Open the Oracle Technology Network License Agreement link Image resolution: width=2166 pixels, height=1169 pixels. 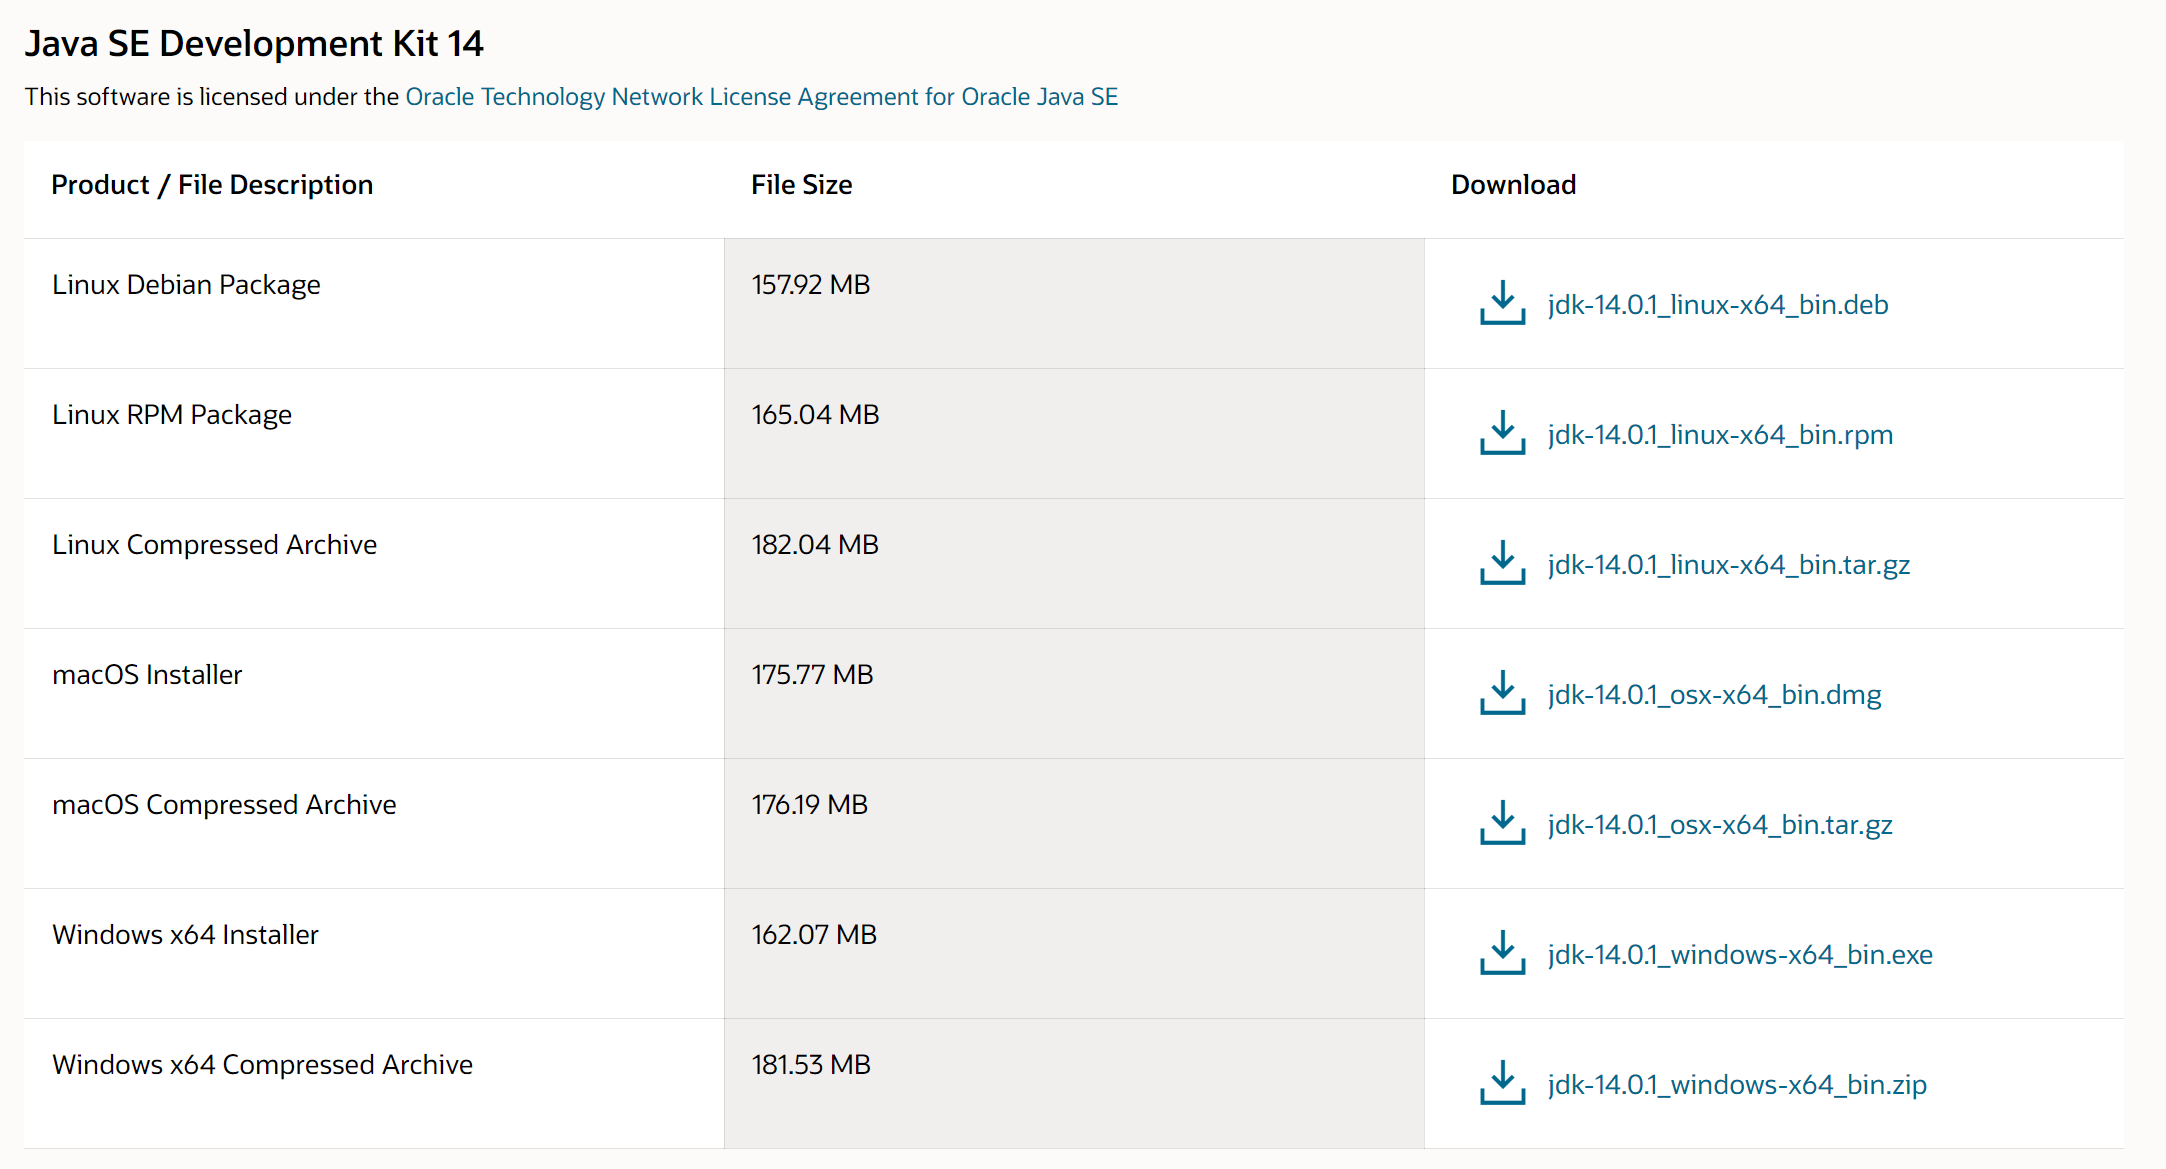coord(761,97)
